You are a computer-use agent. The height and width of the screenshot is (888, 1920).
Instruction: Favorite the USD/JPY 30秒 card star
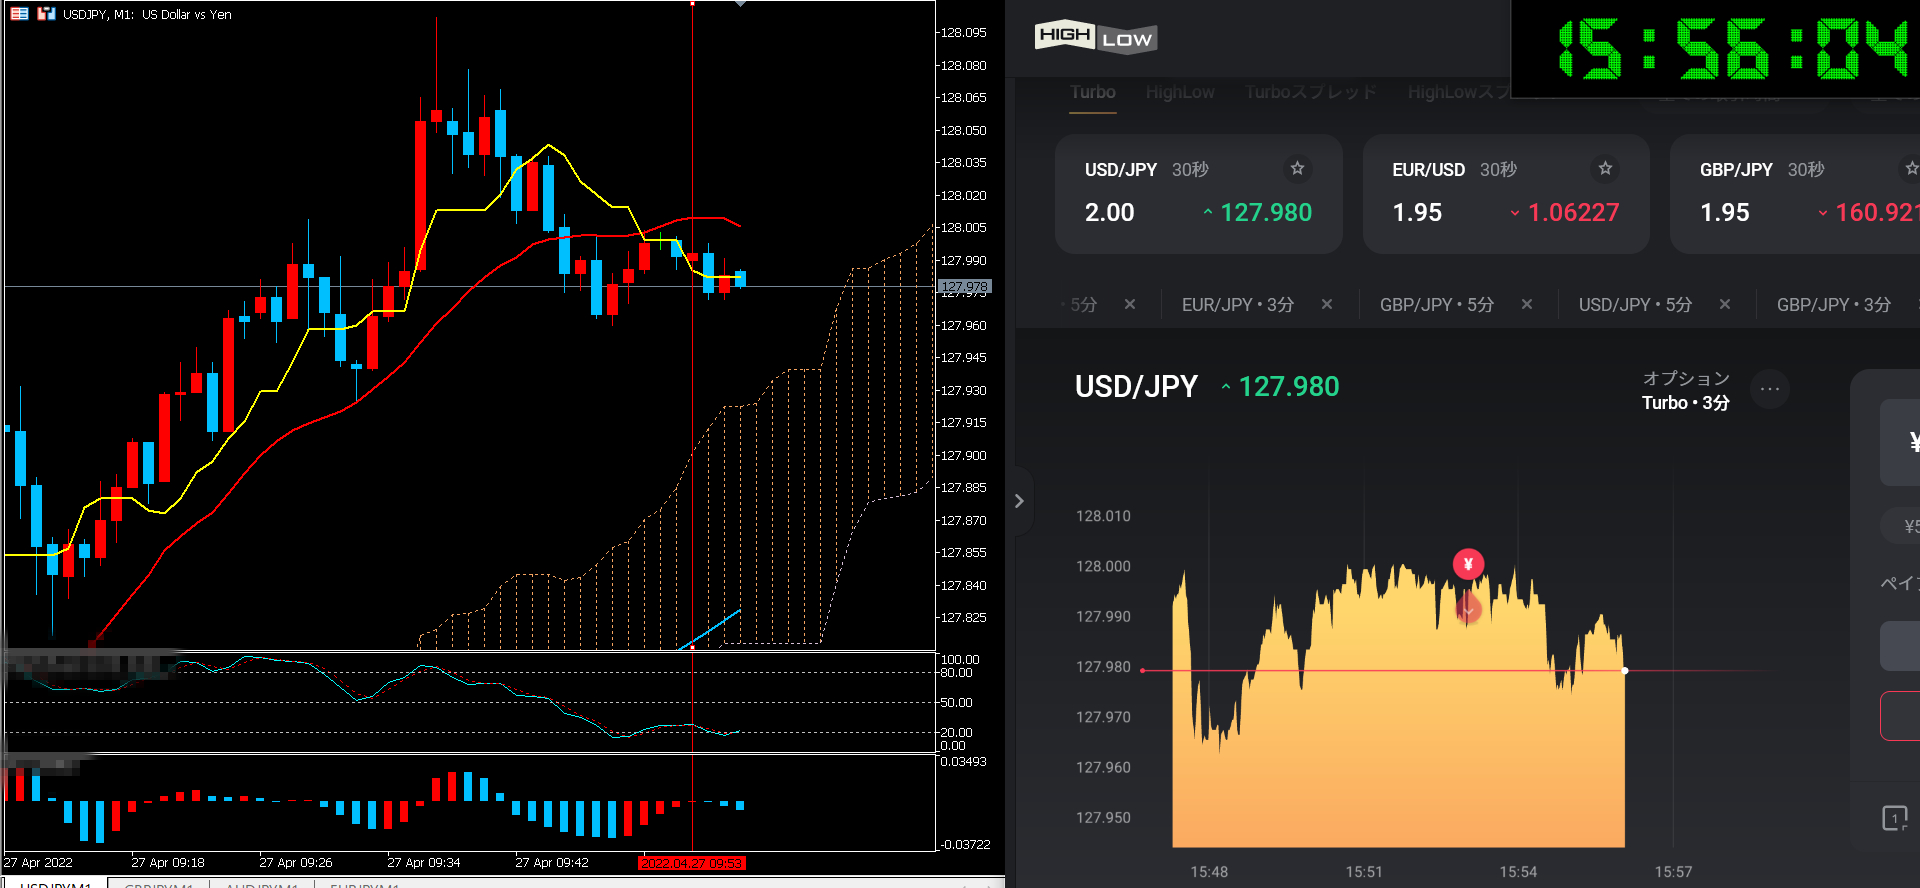tap(1297, 168)
